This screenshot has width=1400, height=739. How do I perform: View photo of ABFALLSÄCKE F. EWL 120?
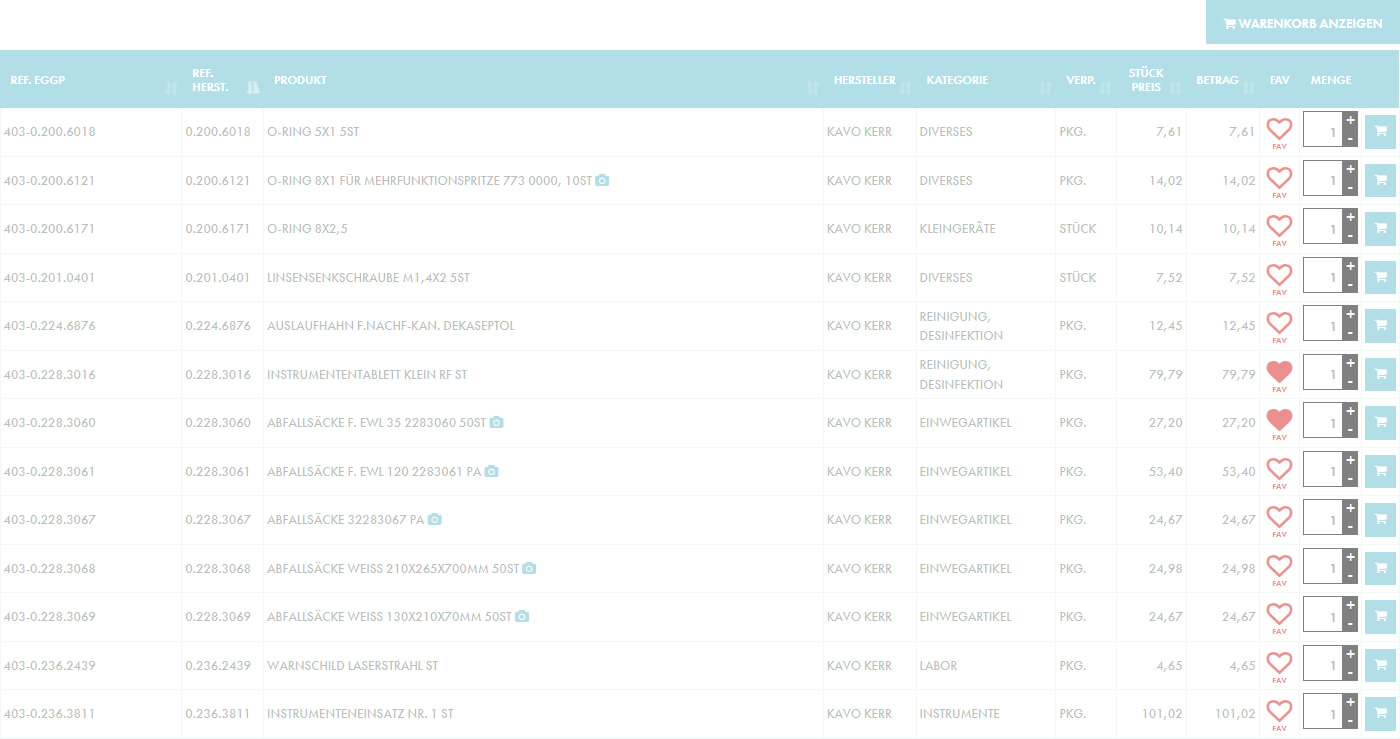491,471
